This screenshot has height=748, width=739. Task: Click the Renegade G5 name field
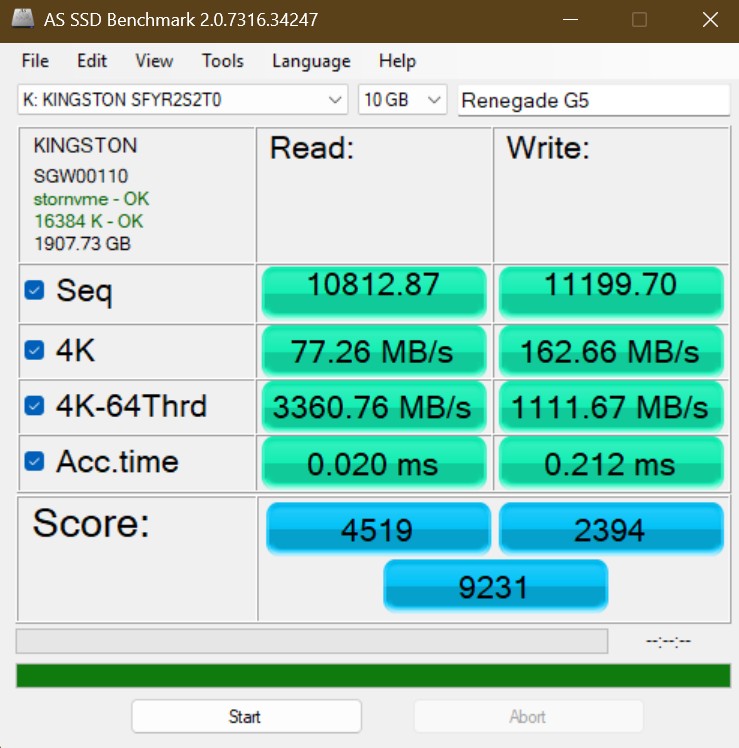(593, 100)
